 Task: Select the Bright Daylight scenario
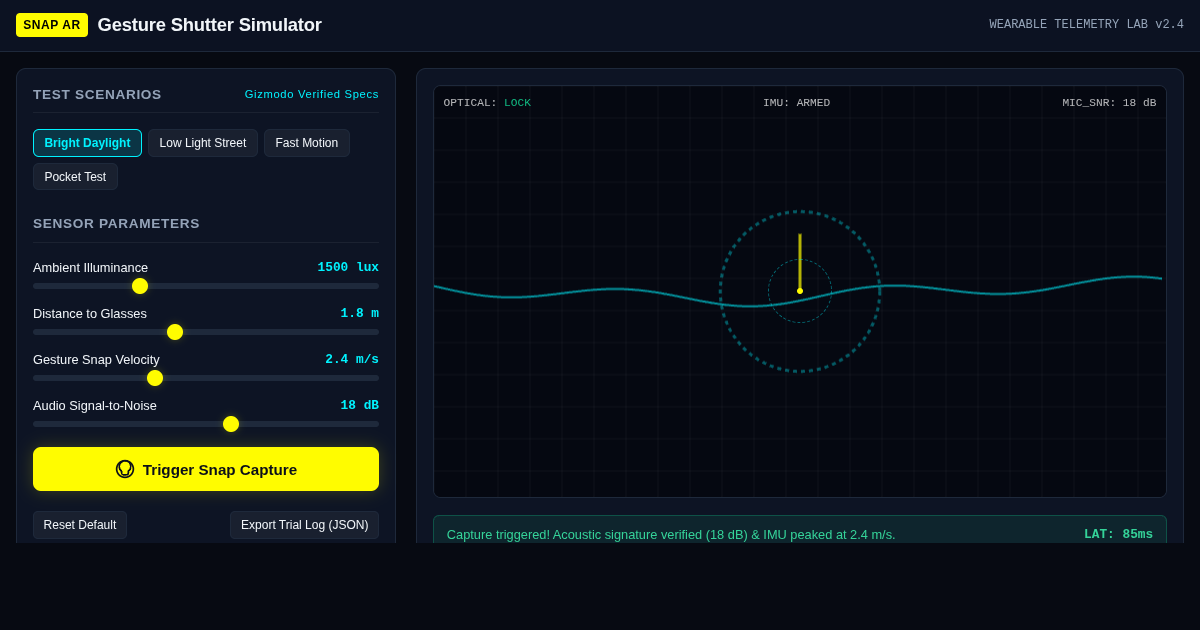pos(87,143)
